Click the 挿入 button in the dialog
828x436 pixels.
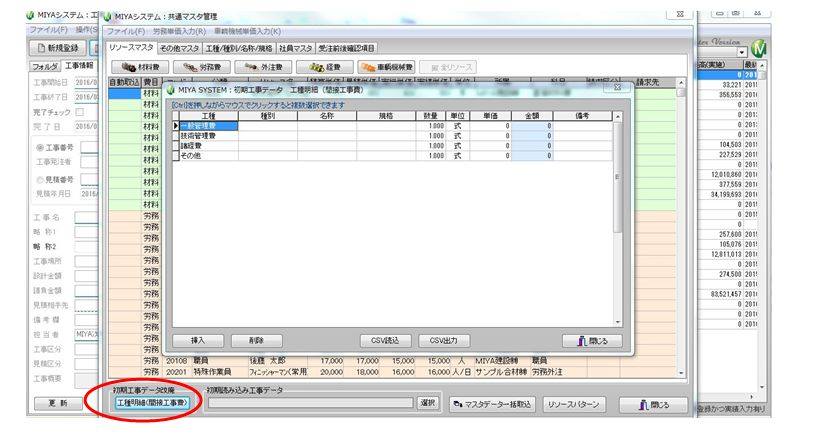point(198,340)
